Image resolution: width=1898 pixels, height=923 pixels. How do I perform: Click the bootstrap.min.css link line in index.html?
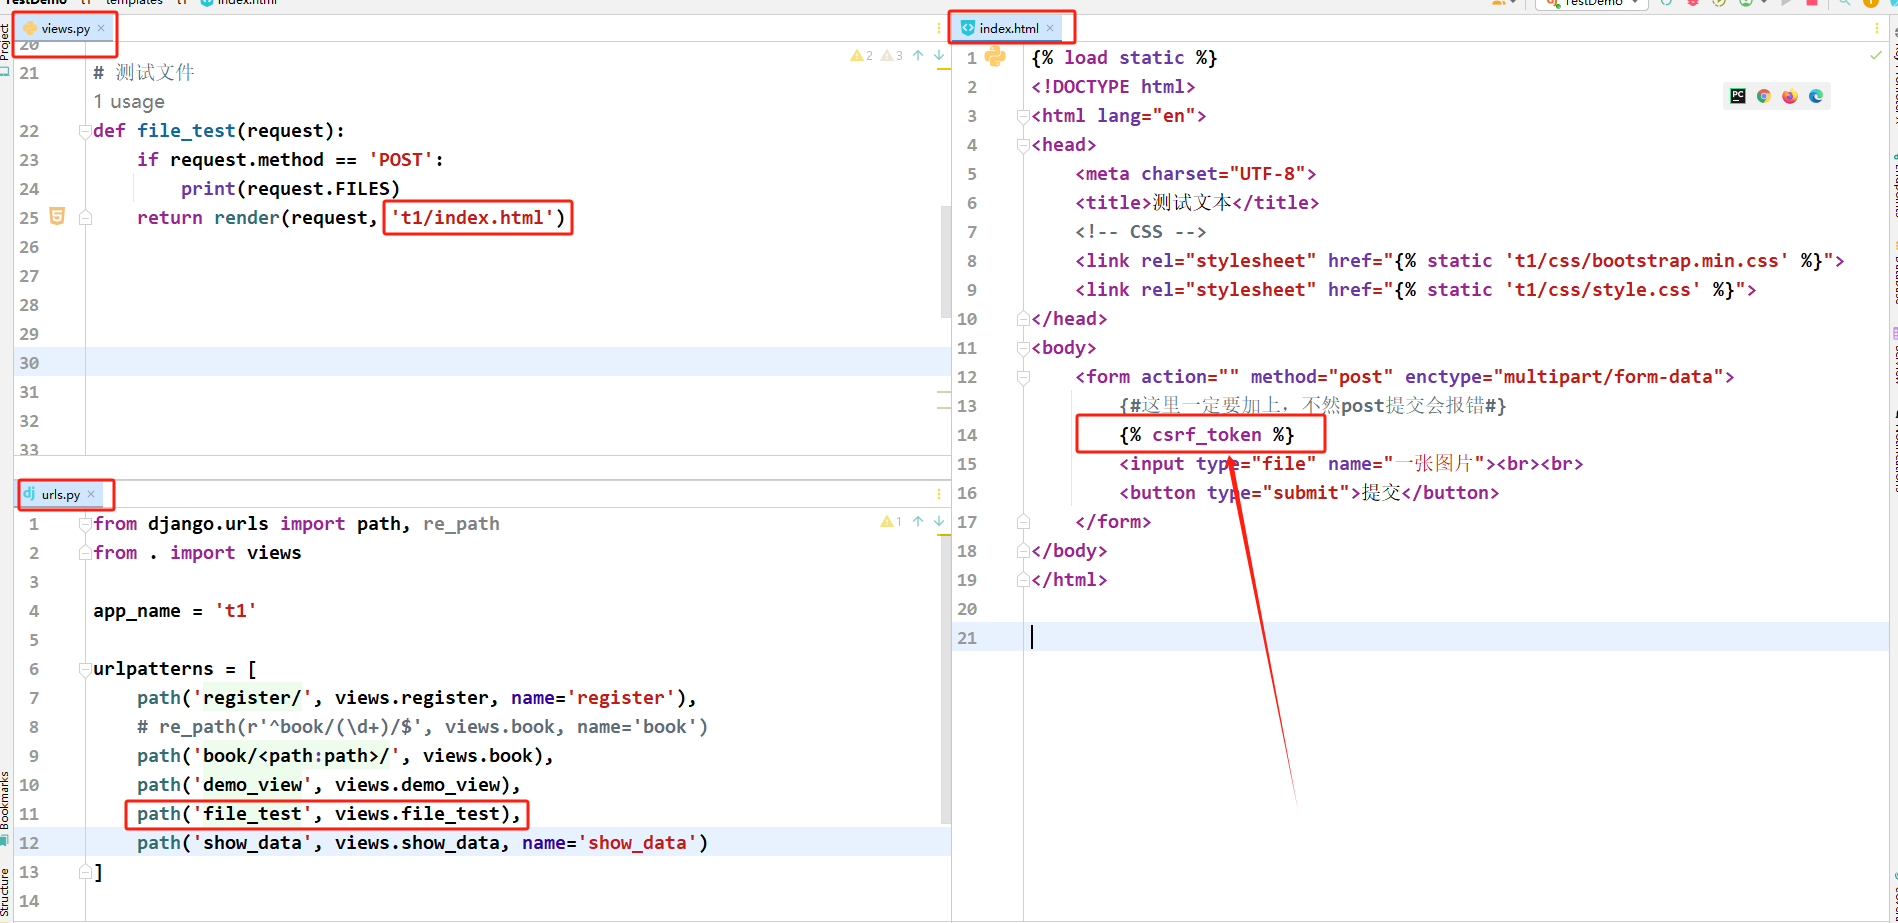(1460, 261)
